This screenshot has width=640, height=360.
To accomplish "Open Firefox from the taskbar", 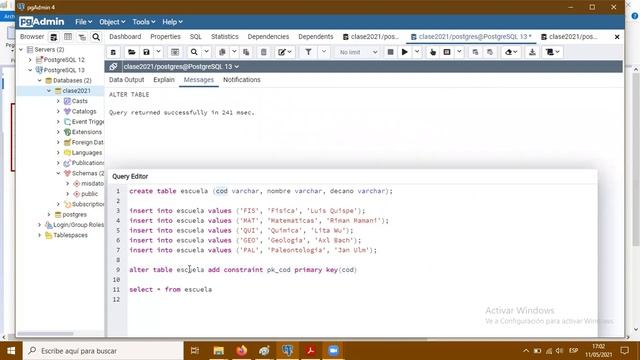I will pos(242,351).
